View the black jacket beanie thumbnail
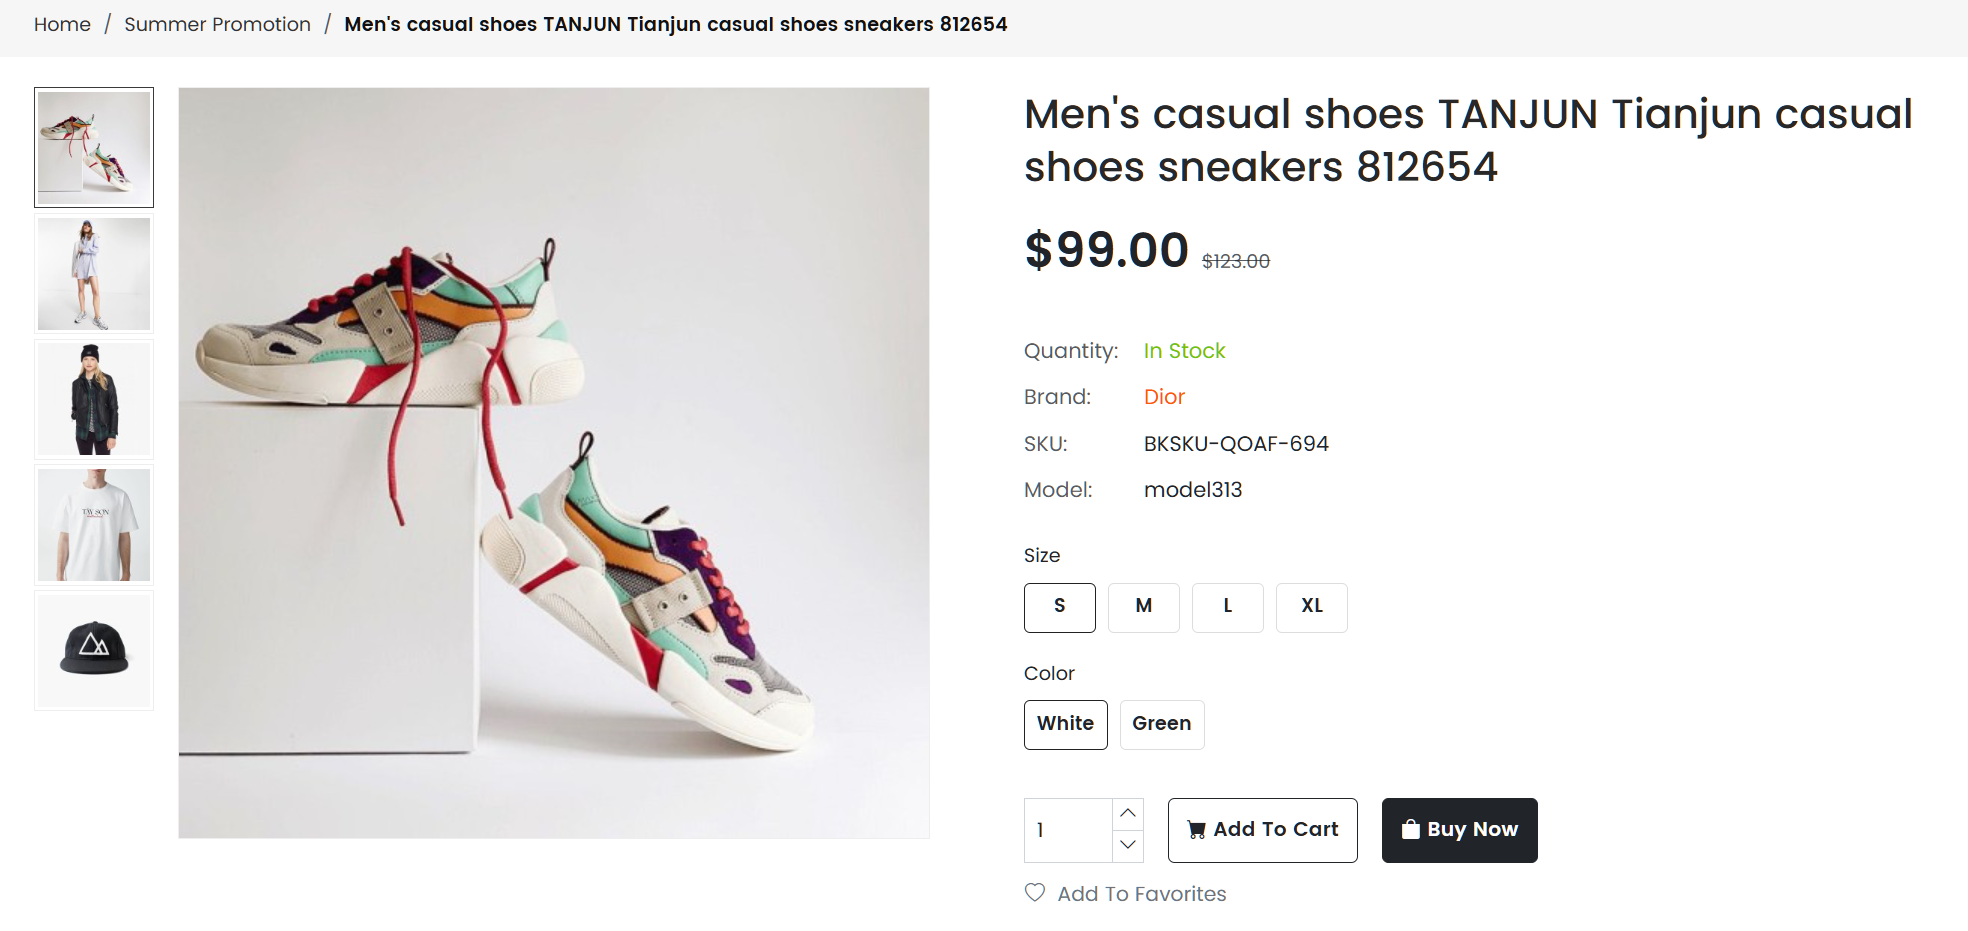Screen dimensions: 1968x931 (x=94, y=399)
